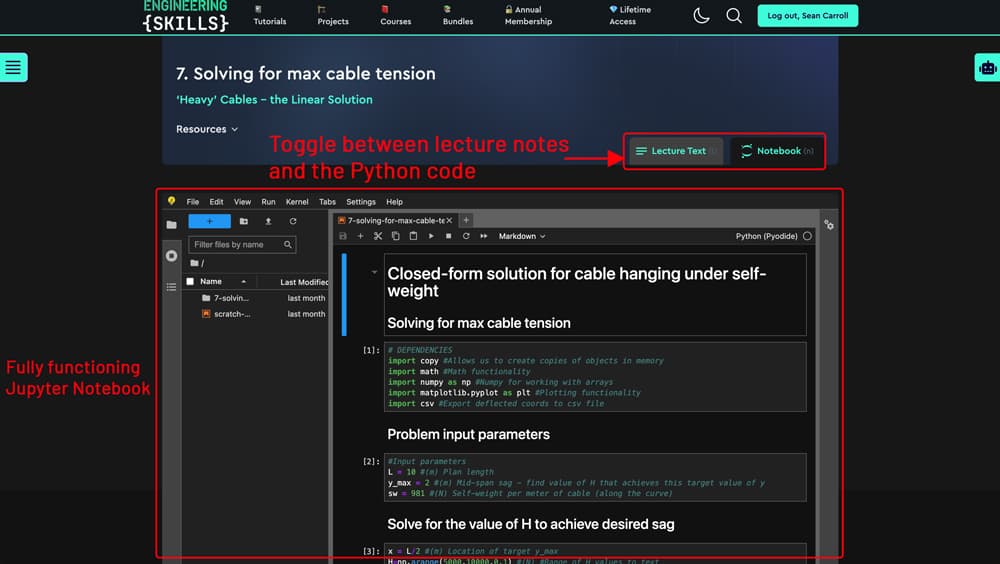Click the upload files icon
The image size is (1000, 564).
tap(268, 221)
